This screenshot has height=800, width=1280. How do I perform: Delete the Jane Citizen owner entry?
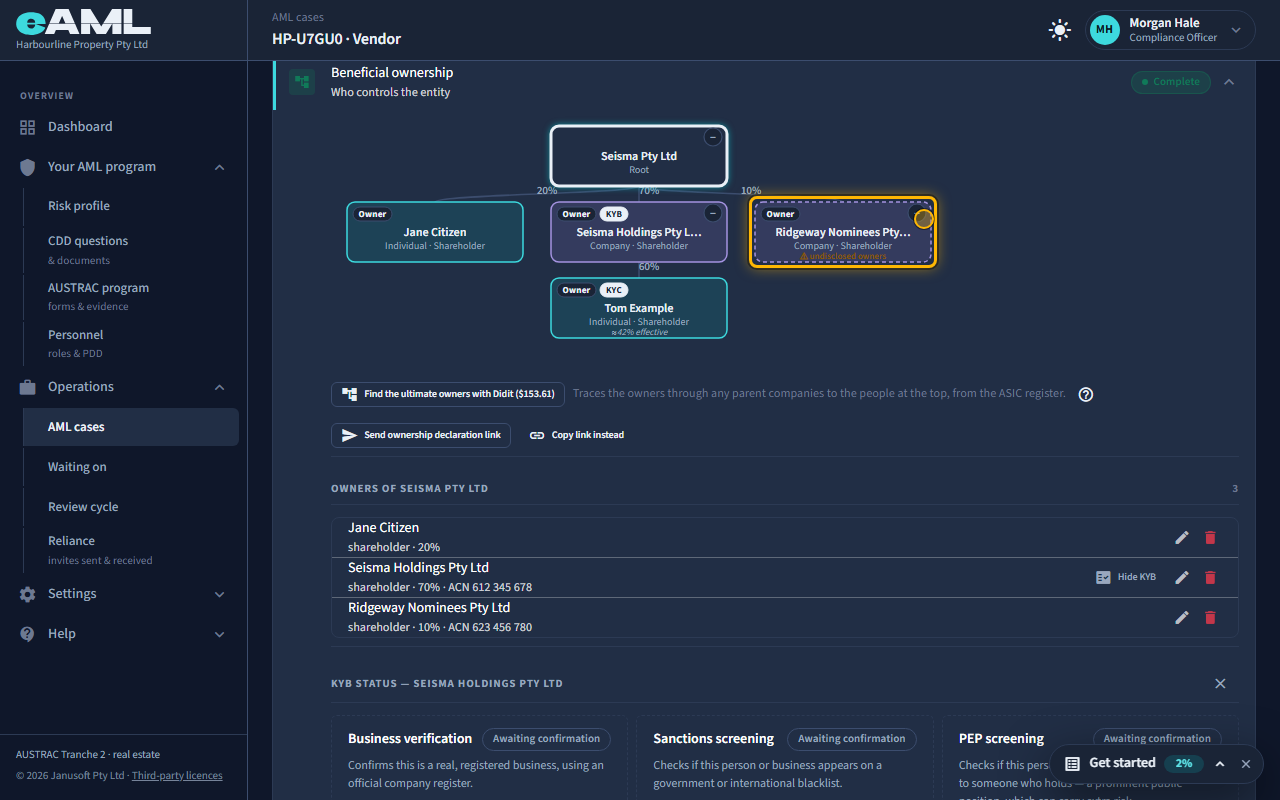[x=1210, y=537]
